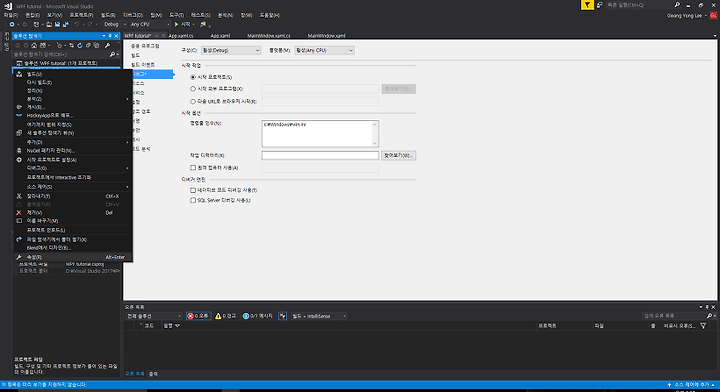Open the Any CPU platform dropdown in properties

324,50
